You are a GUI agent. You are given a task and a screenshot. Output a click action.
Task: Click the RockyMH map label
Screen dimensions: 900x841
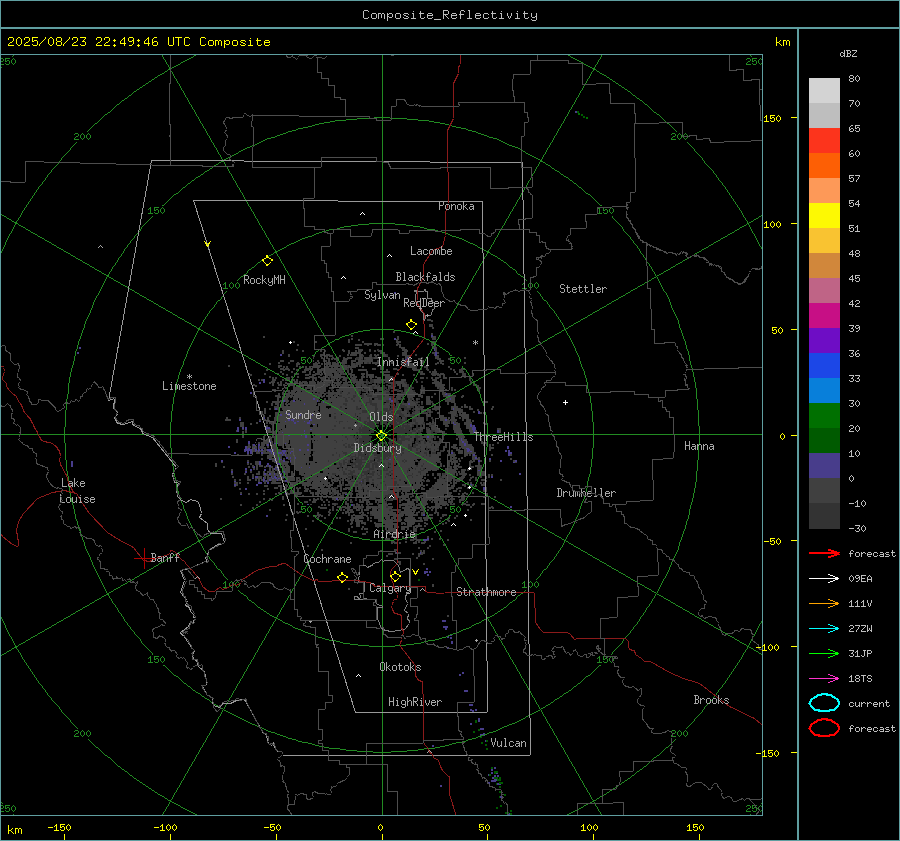pos(264,280)
